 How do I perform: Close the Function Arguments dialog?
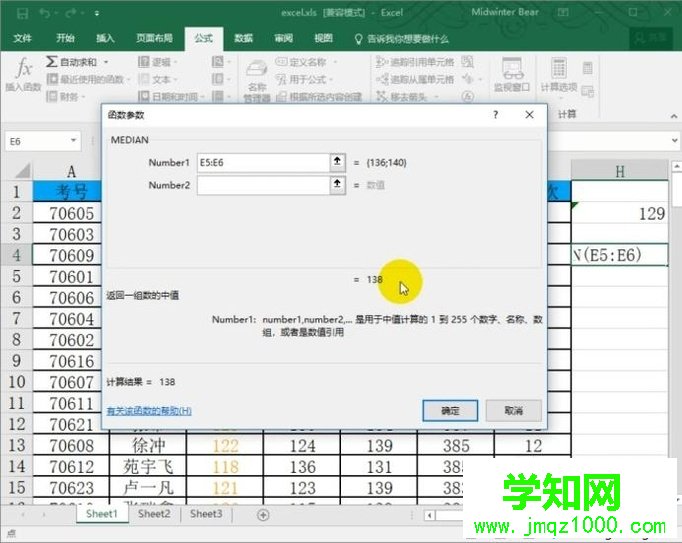tap(529, 114)
